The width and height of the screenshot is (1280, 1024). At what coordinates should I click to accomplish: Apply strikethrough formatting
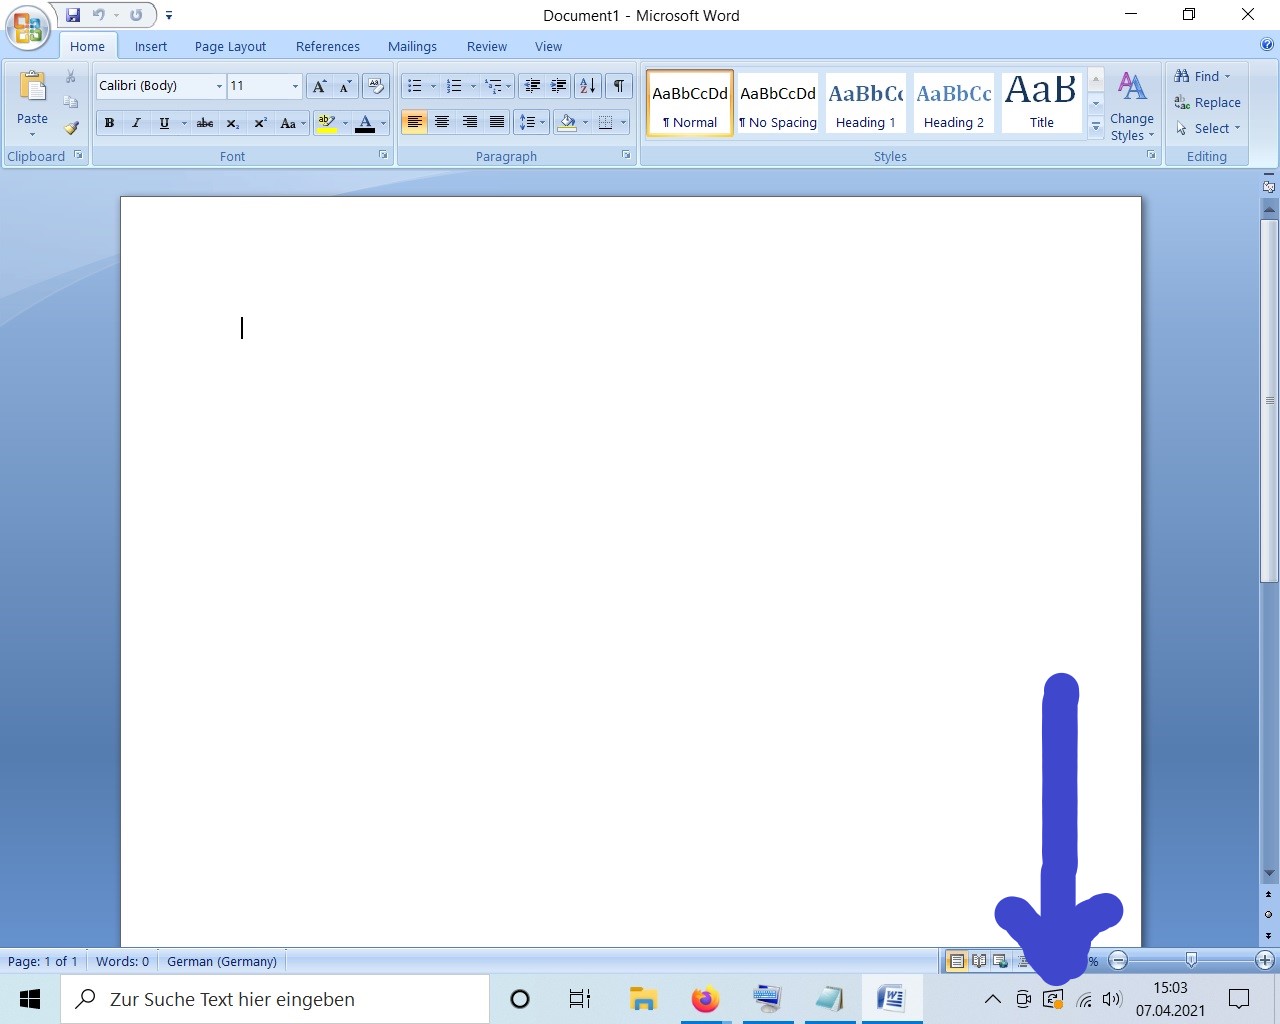tap(204, 123)
